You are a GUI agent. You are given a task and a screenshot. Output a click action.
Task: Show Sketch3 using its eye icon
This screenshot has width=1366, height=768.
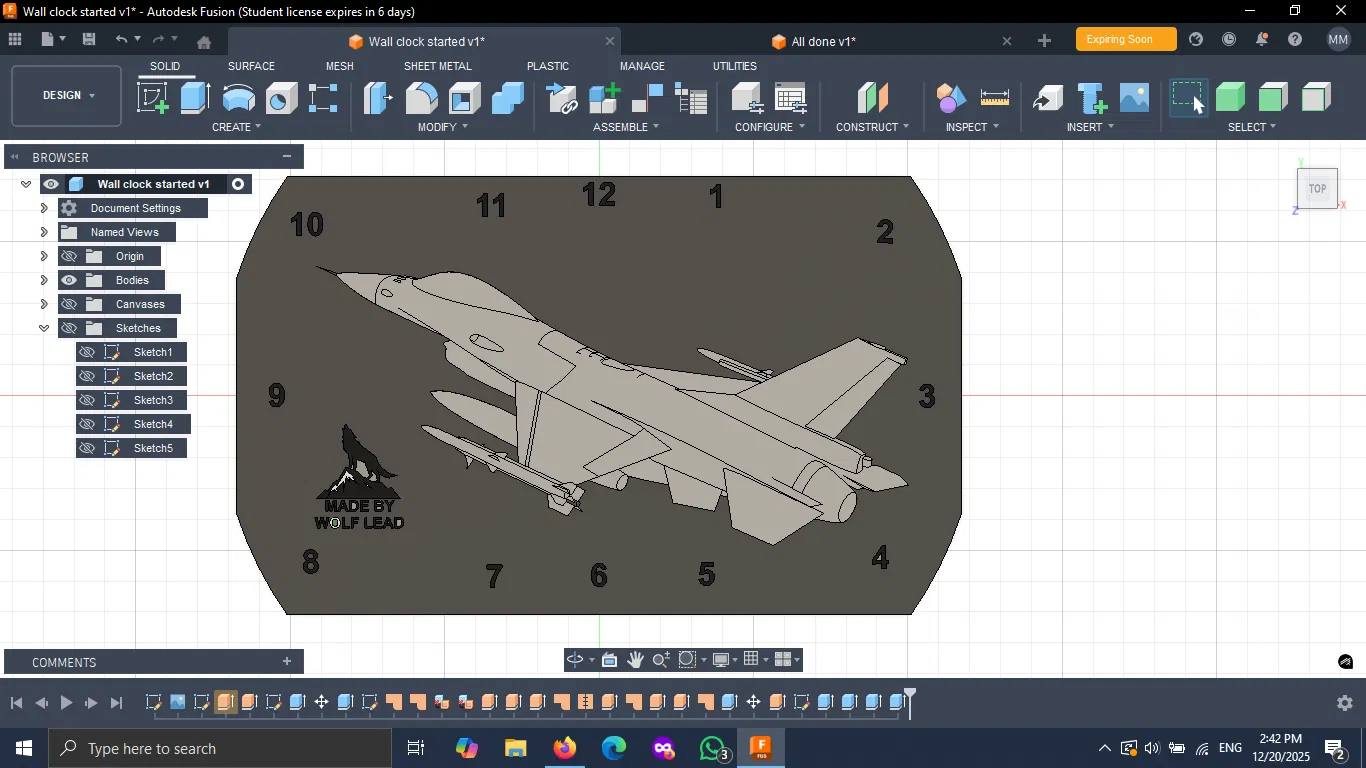click(x=87, y=400)
